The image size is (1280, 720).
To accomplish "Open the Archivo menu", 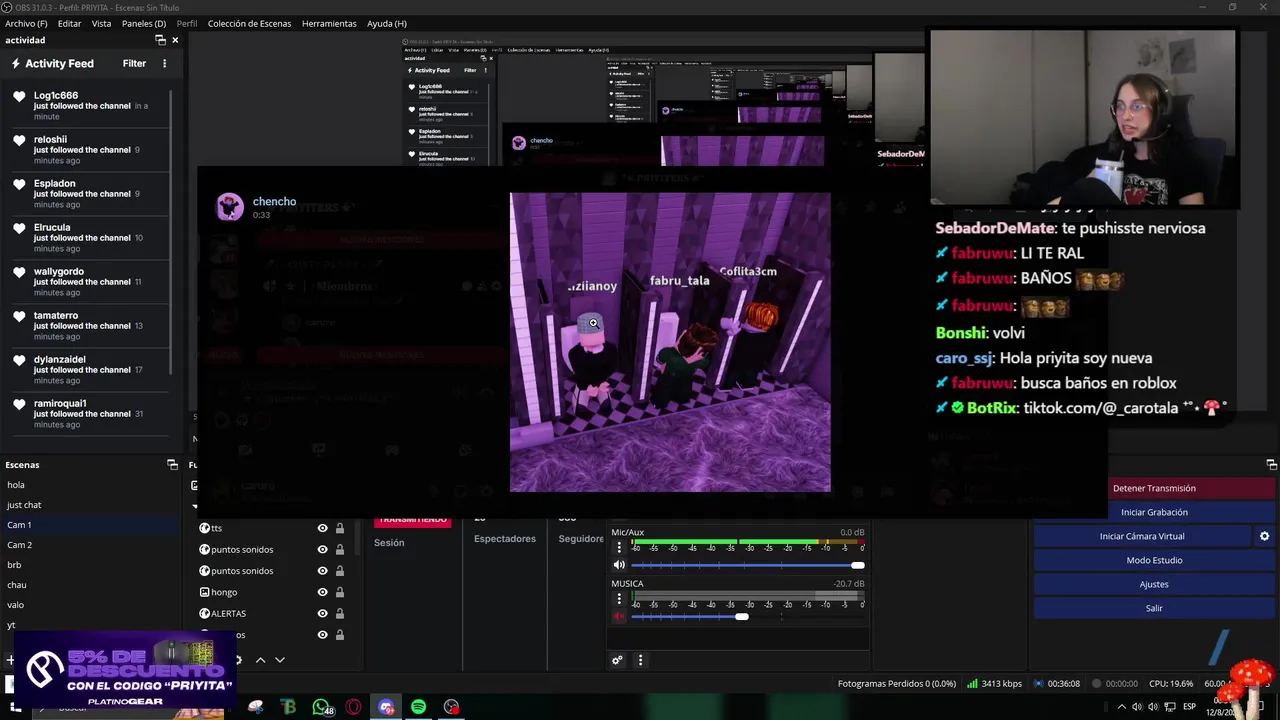I will [26, 23].
